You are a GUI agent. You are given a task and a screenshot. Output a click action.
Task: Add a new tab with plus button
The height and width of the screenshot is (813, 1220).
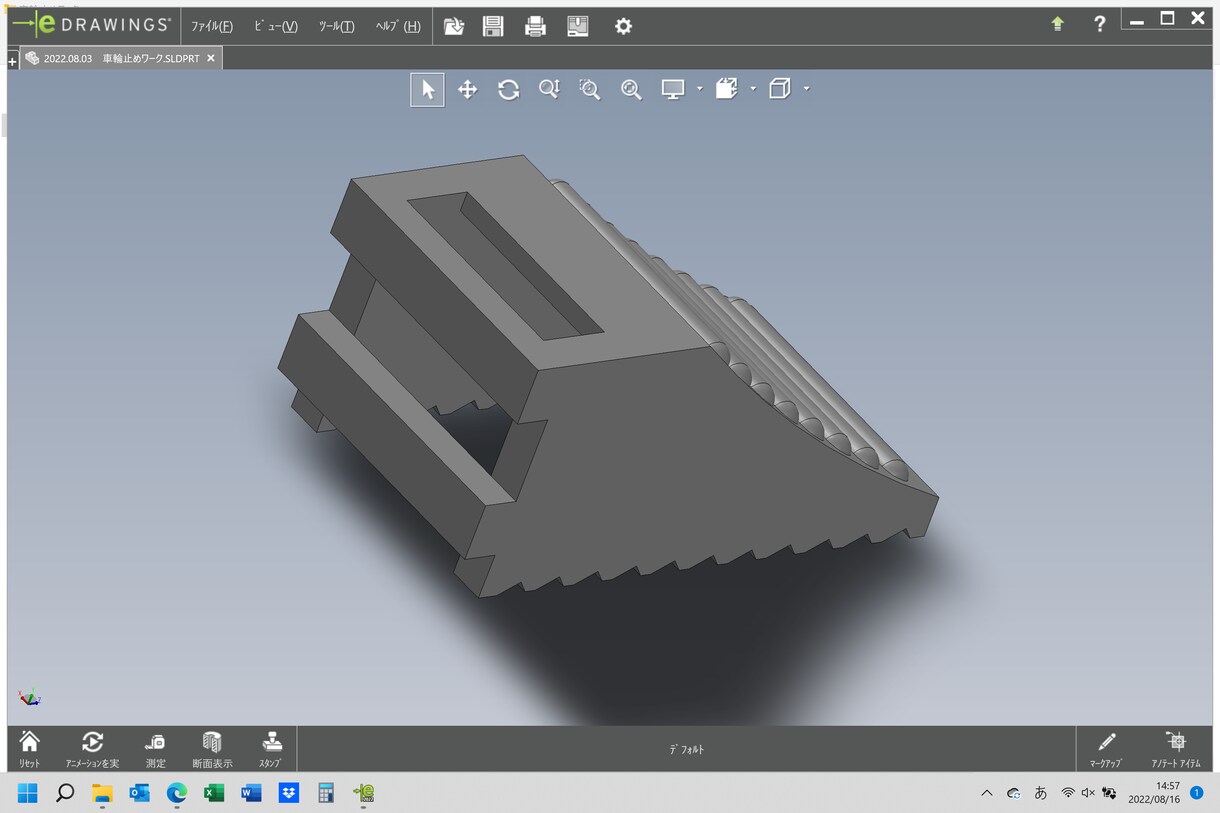point(13,62)
